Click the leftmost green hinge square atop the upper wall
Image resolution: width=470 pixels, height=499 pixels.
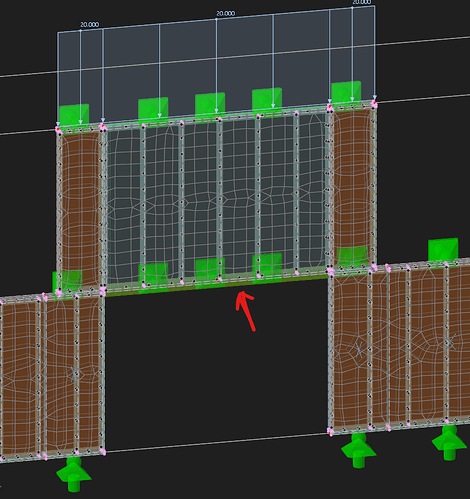click(74, 115)
